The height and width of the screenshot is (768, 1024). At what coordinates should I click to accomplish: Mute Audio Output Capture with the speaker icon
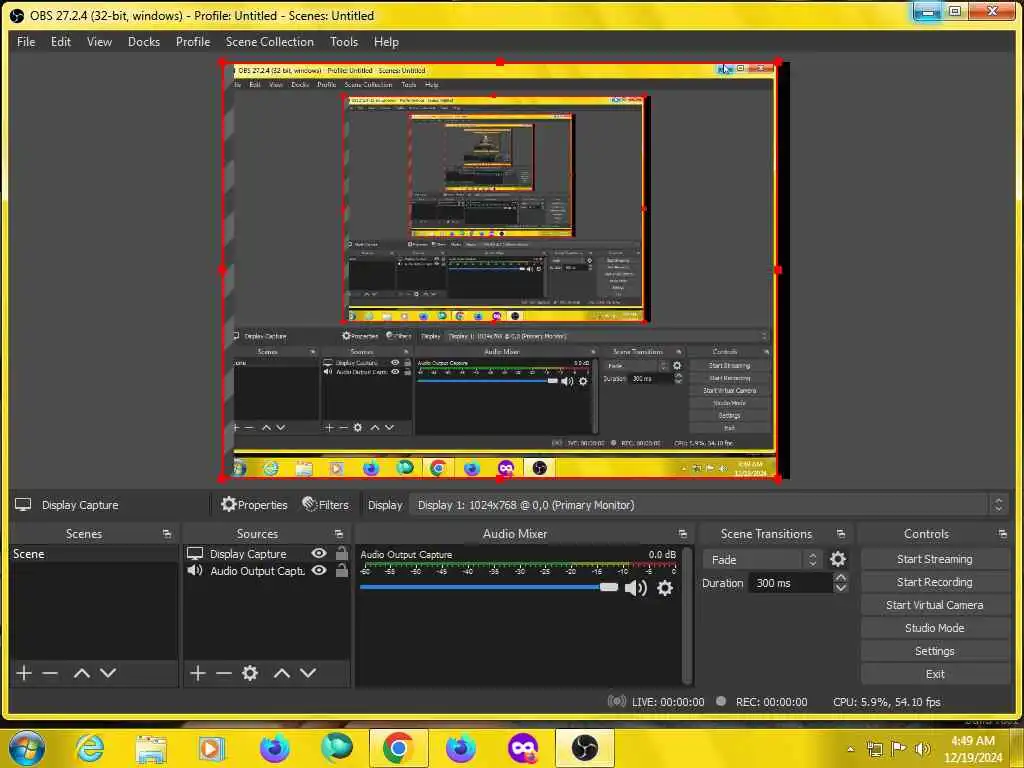pos(635,588)
